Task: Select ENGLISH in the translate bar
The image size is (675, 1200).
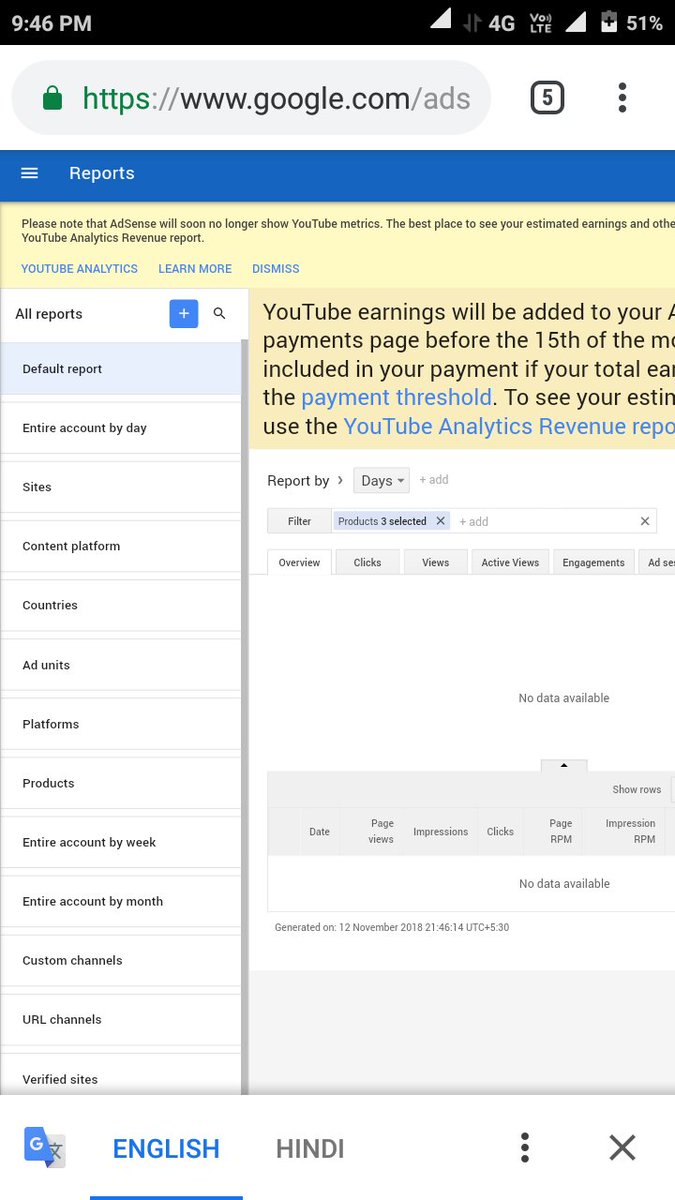Action: click(x=166, y=1149)
